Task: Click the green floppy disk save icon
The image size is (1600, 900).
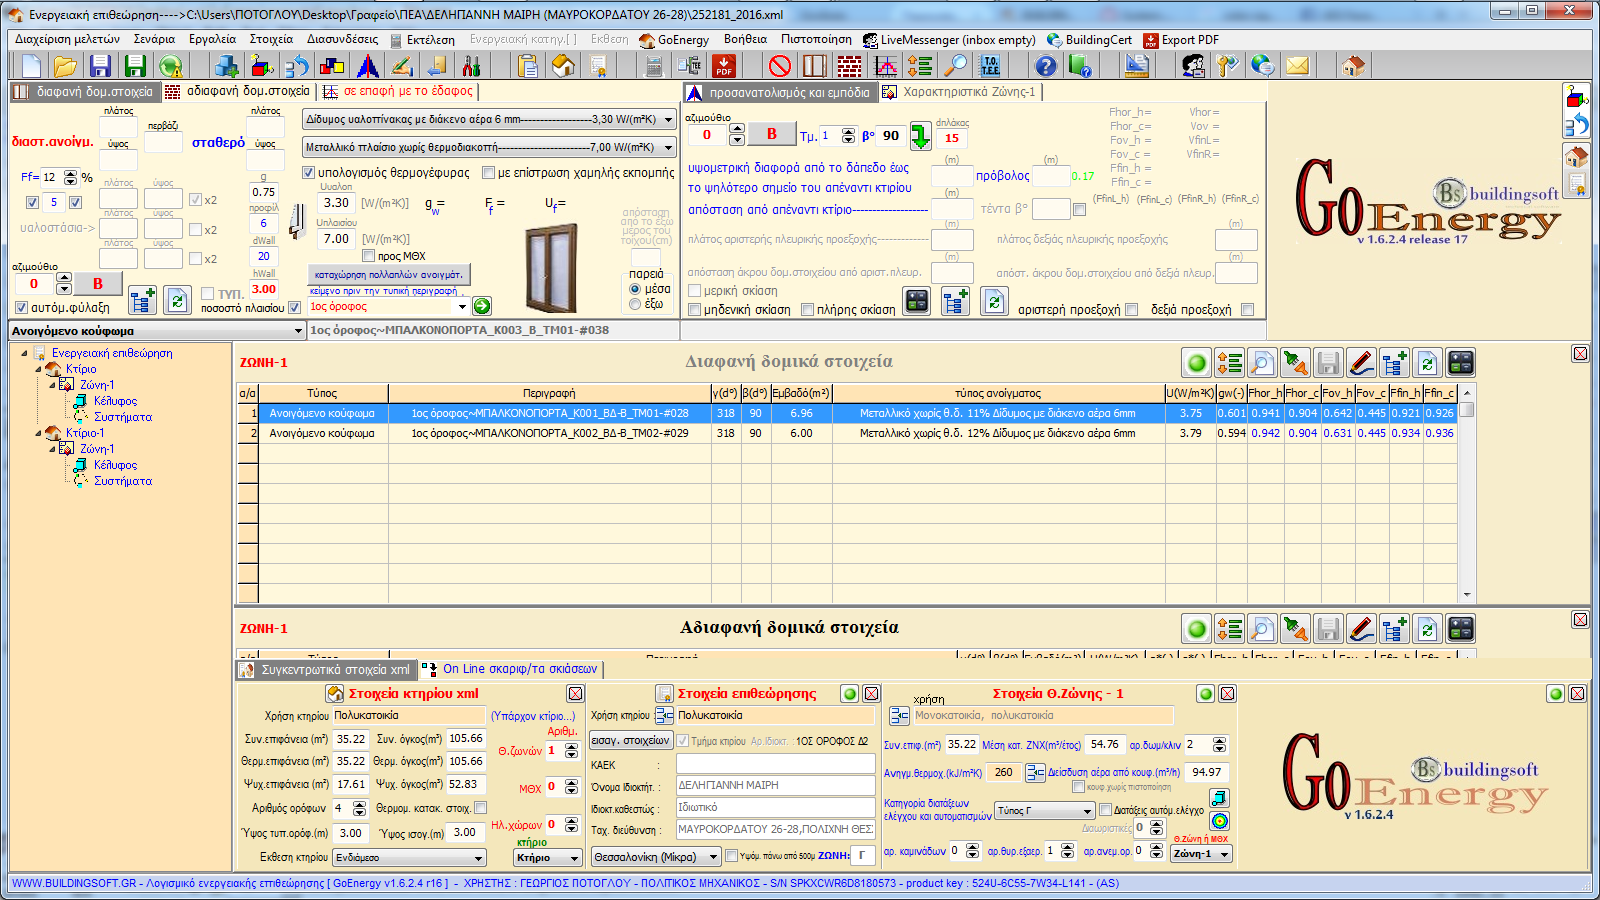Action: click(x=135, y=66)
